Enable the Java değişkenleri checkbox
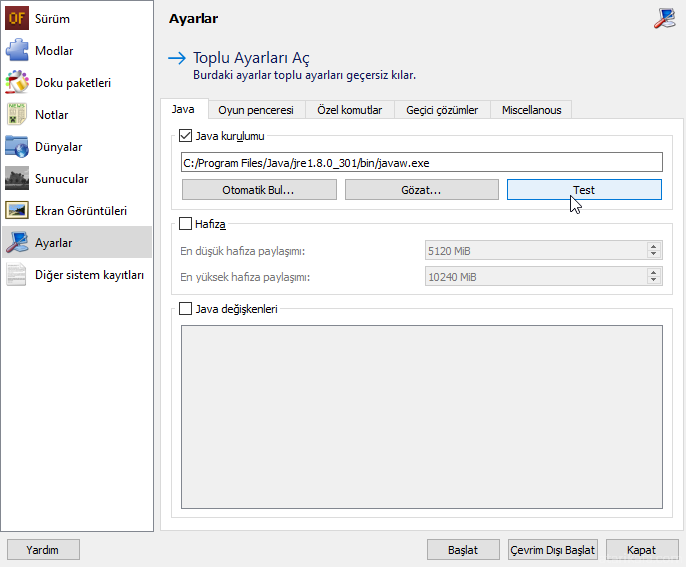The height and width of the screenshot is (567, 686). [x=186, y=308]
